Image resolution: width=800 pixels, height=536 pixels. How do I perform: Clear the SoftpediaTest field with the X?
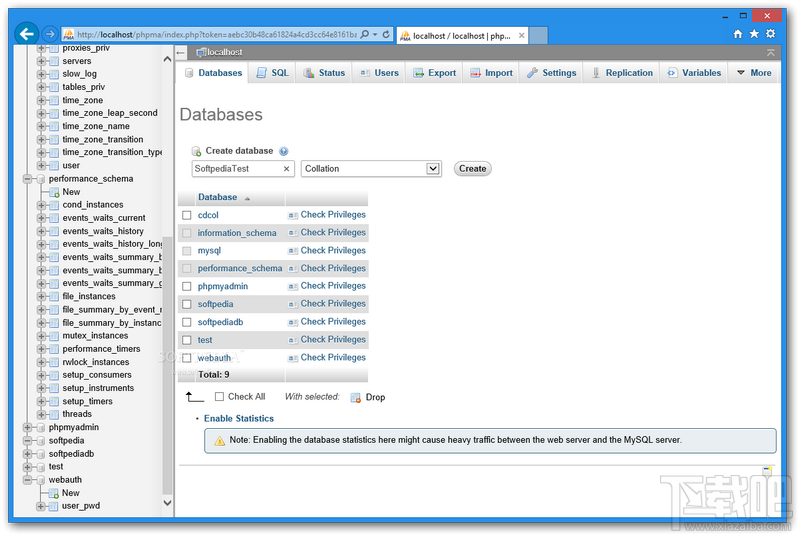pos(286,169)
